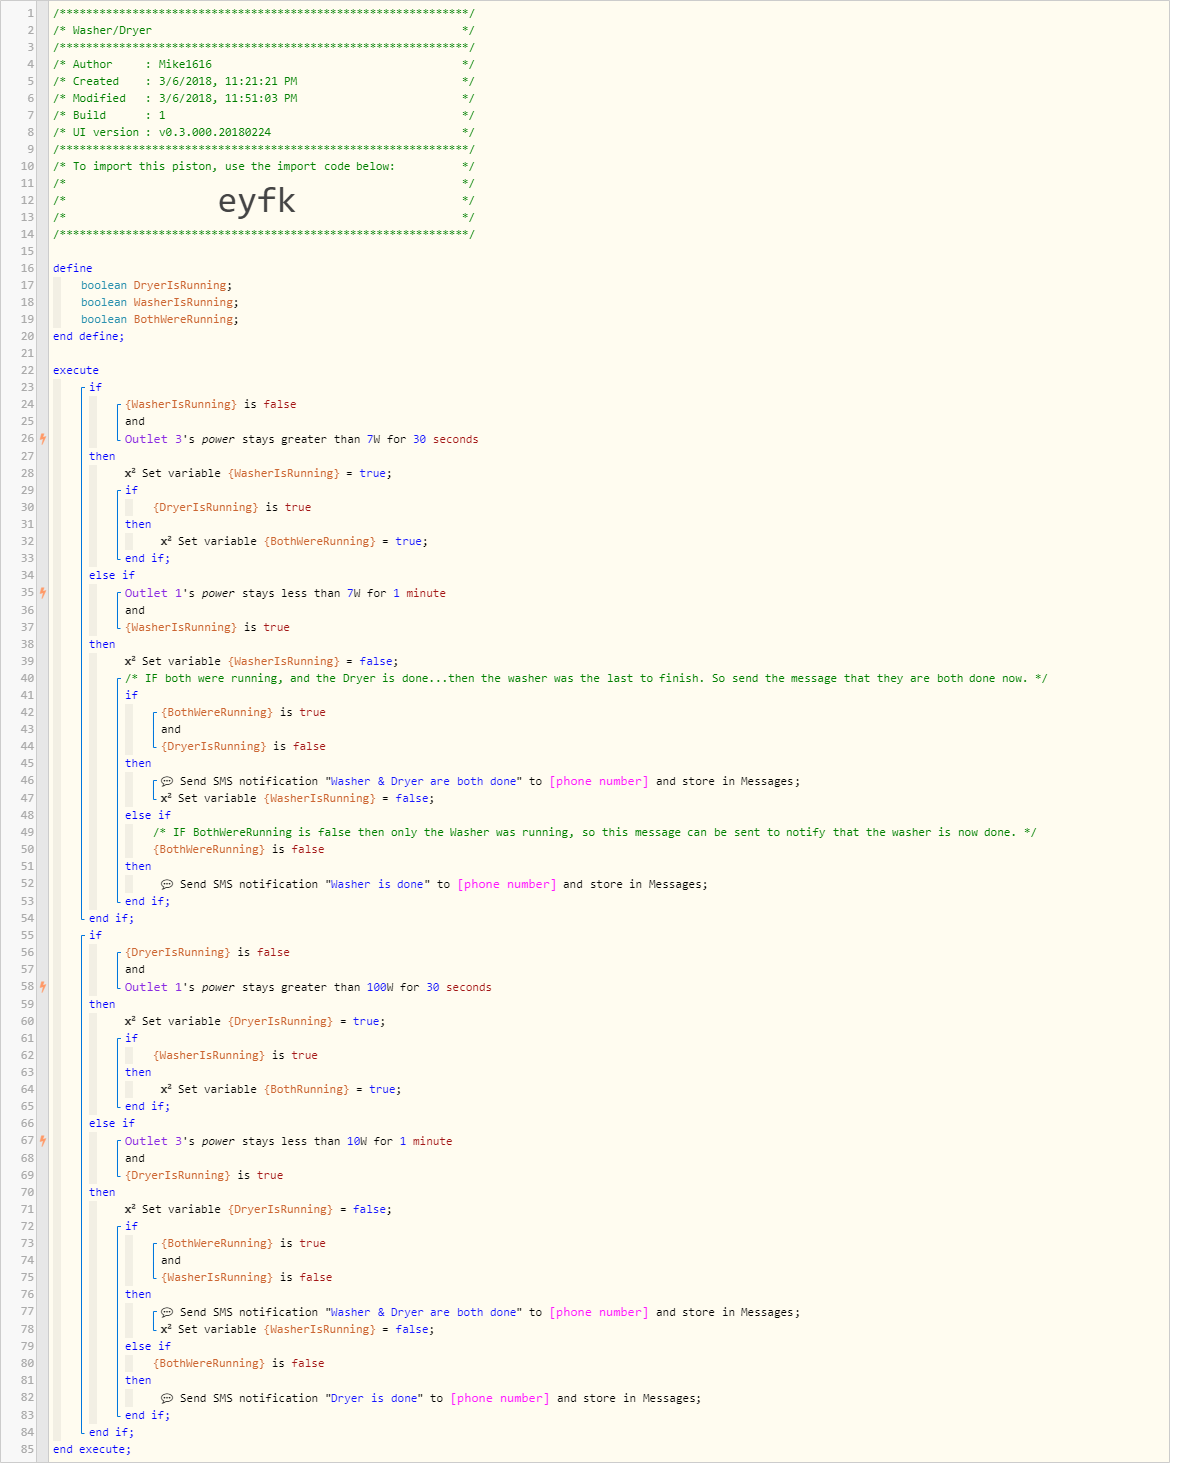Click the SMS bubble icon on line 46
Screen dimensions: 1178x1471
pyautogui.click(x=167, y=781)
